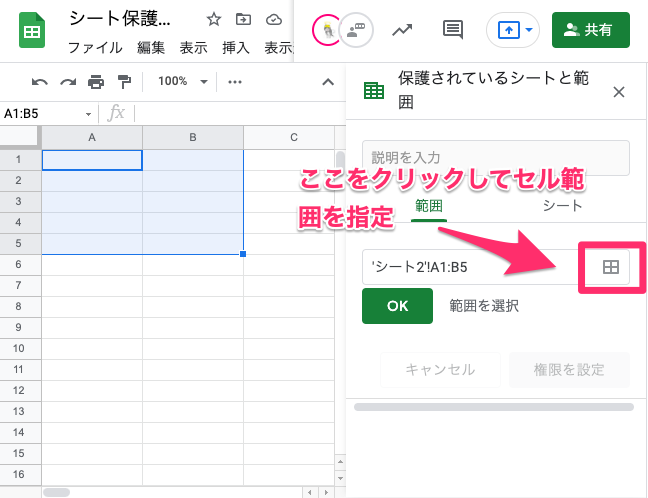Close the protected sheets side panel

(x=618, y=92)
